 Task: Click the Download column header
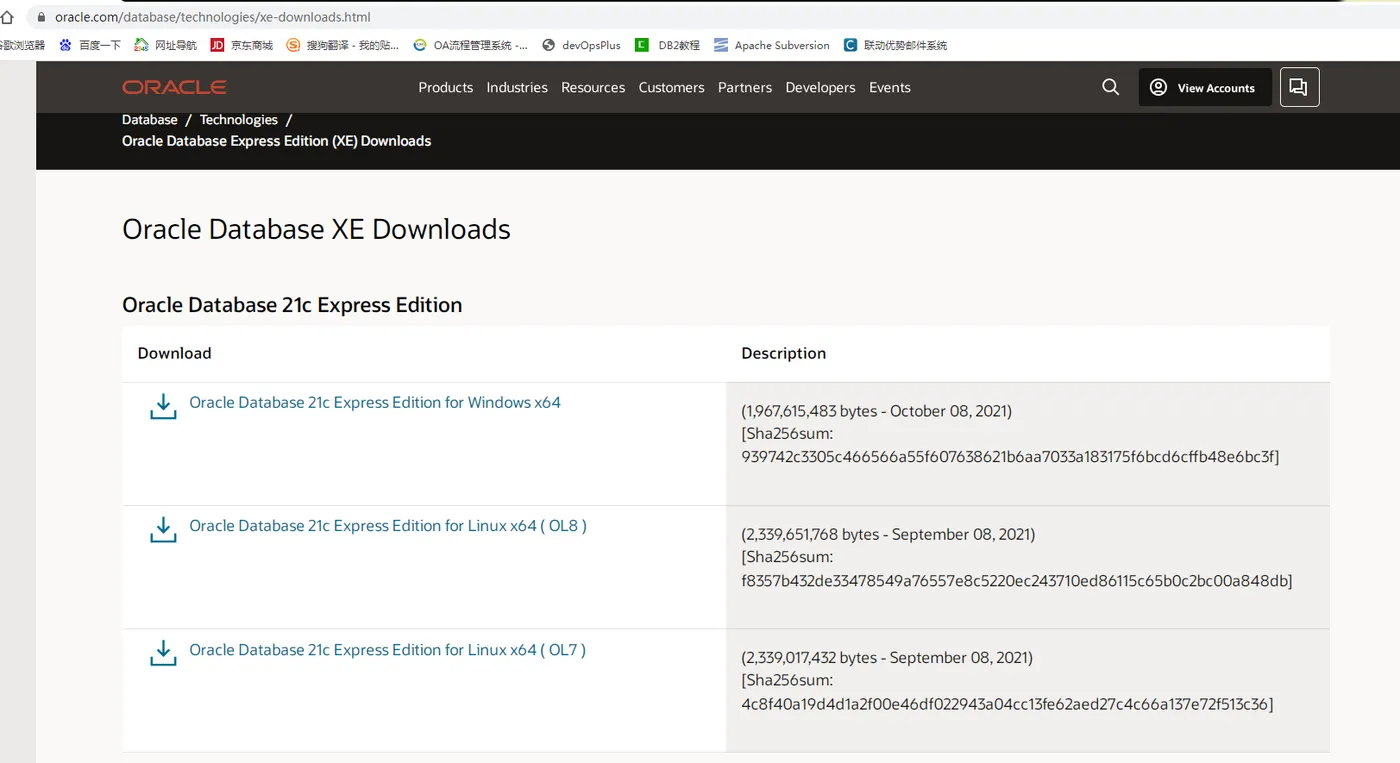175,353
